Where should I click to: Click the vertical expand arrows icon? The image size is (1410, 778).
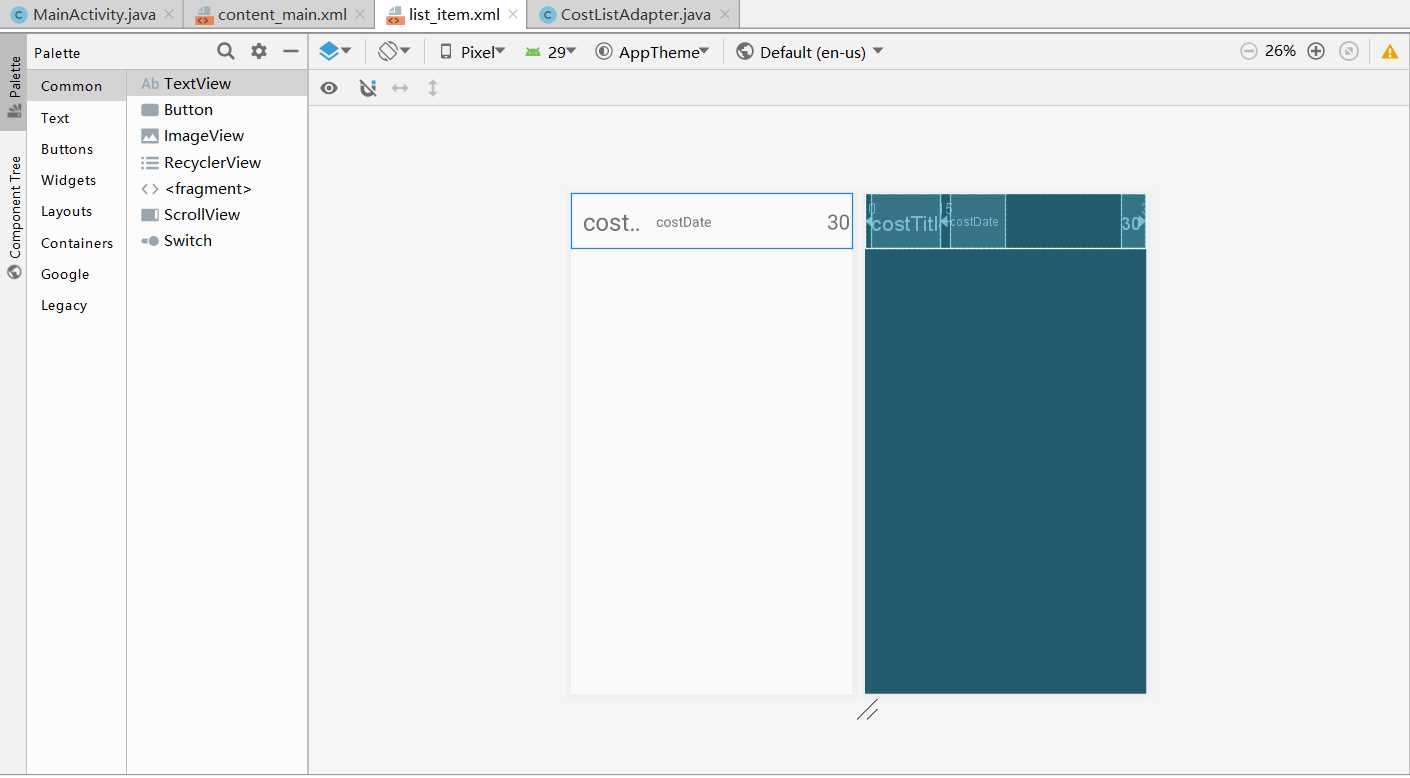pos(433,88)
